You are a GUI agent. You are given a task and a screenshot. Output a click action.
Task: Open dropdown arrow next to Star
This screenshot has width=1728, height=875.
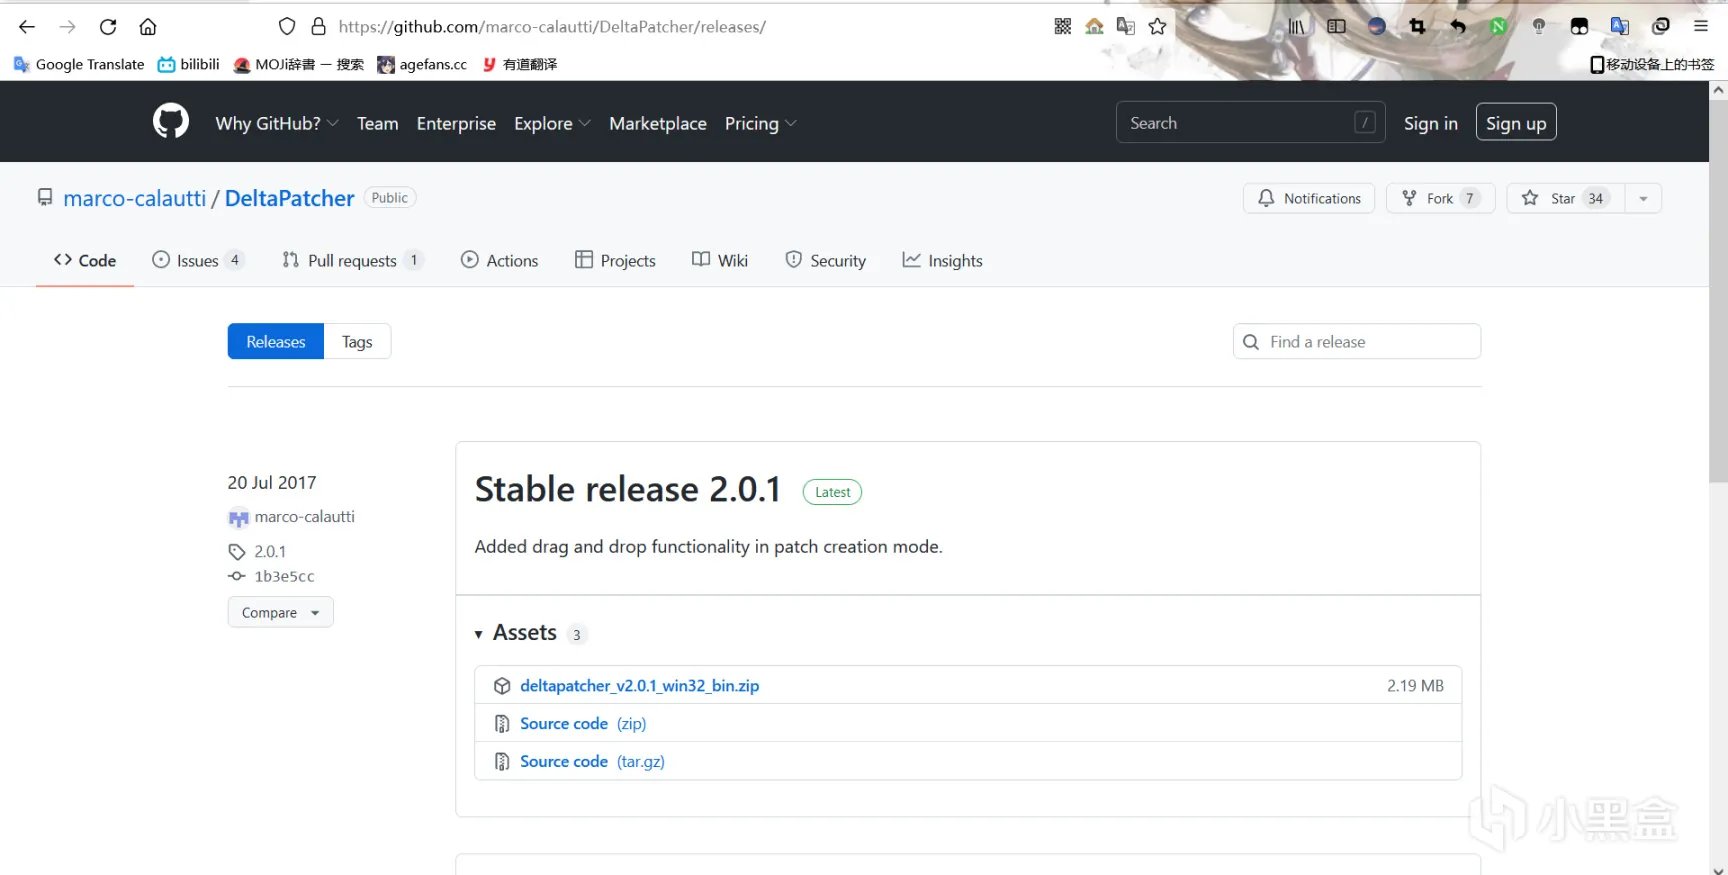[1643, 198]
